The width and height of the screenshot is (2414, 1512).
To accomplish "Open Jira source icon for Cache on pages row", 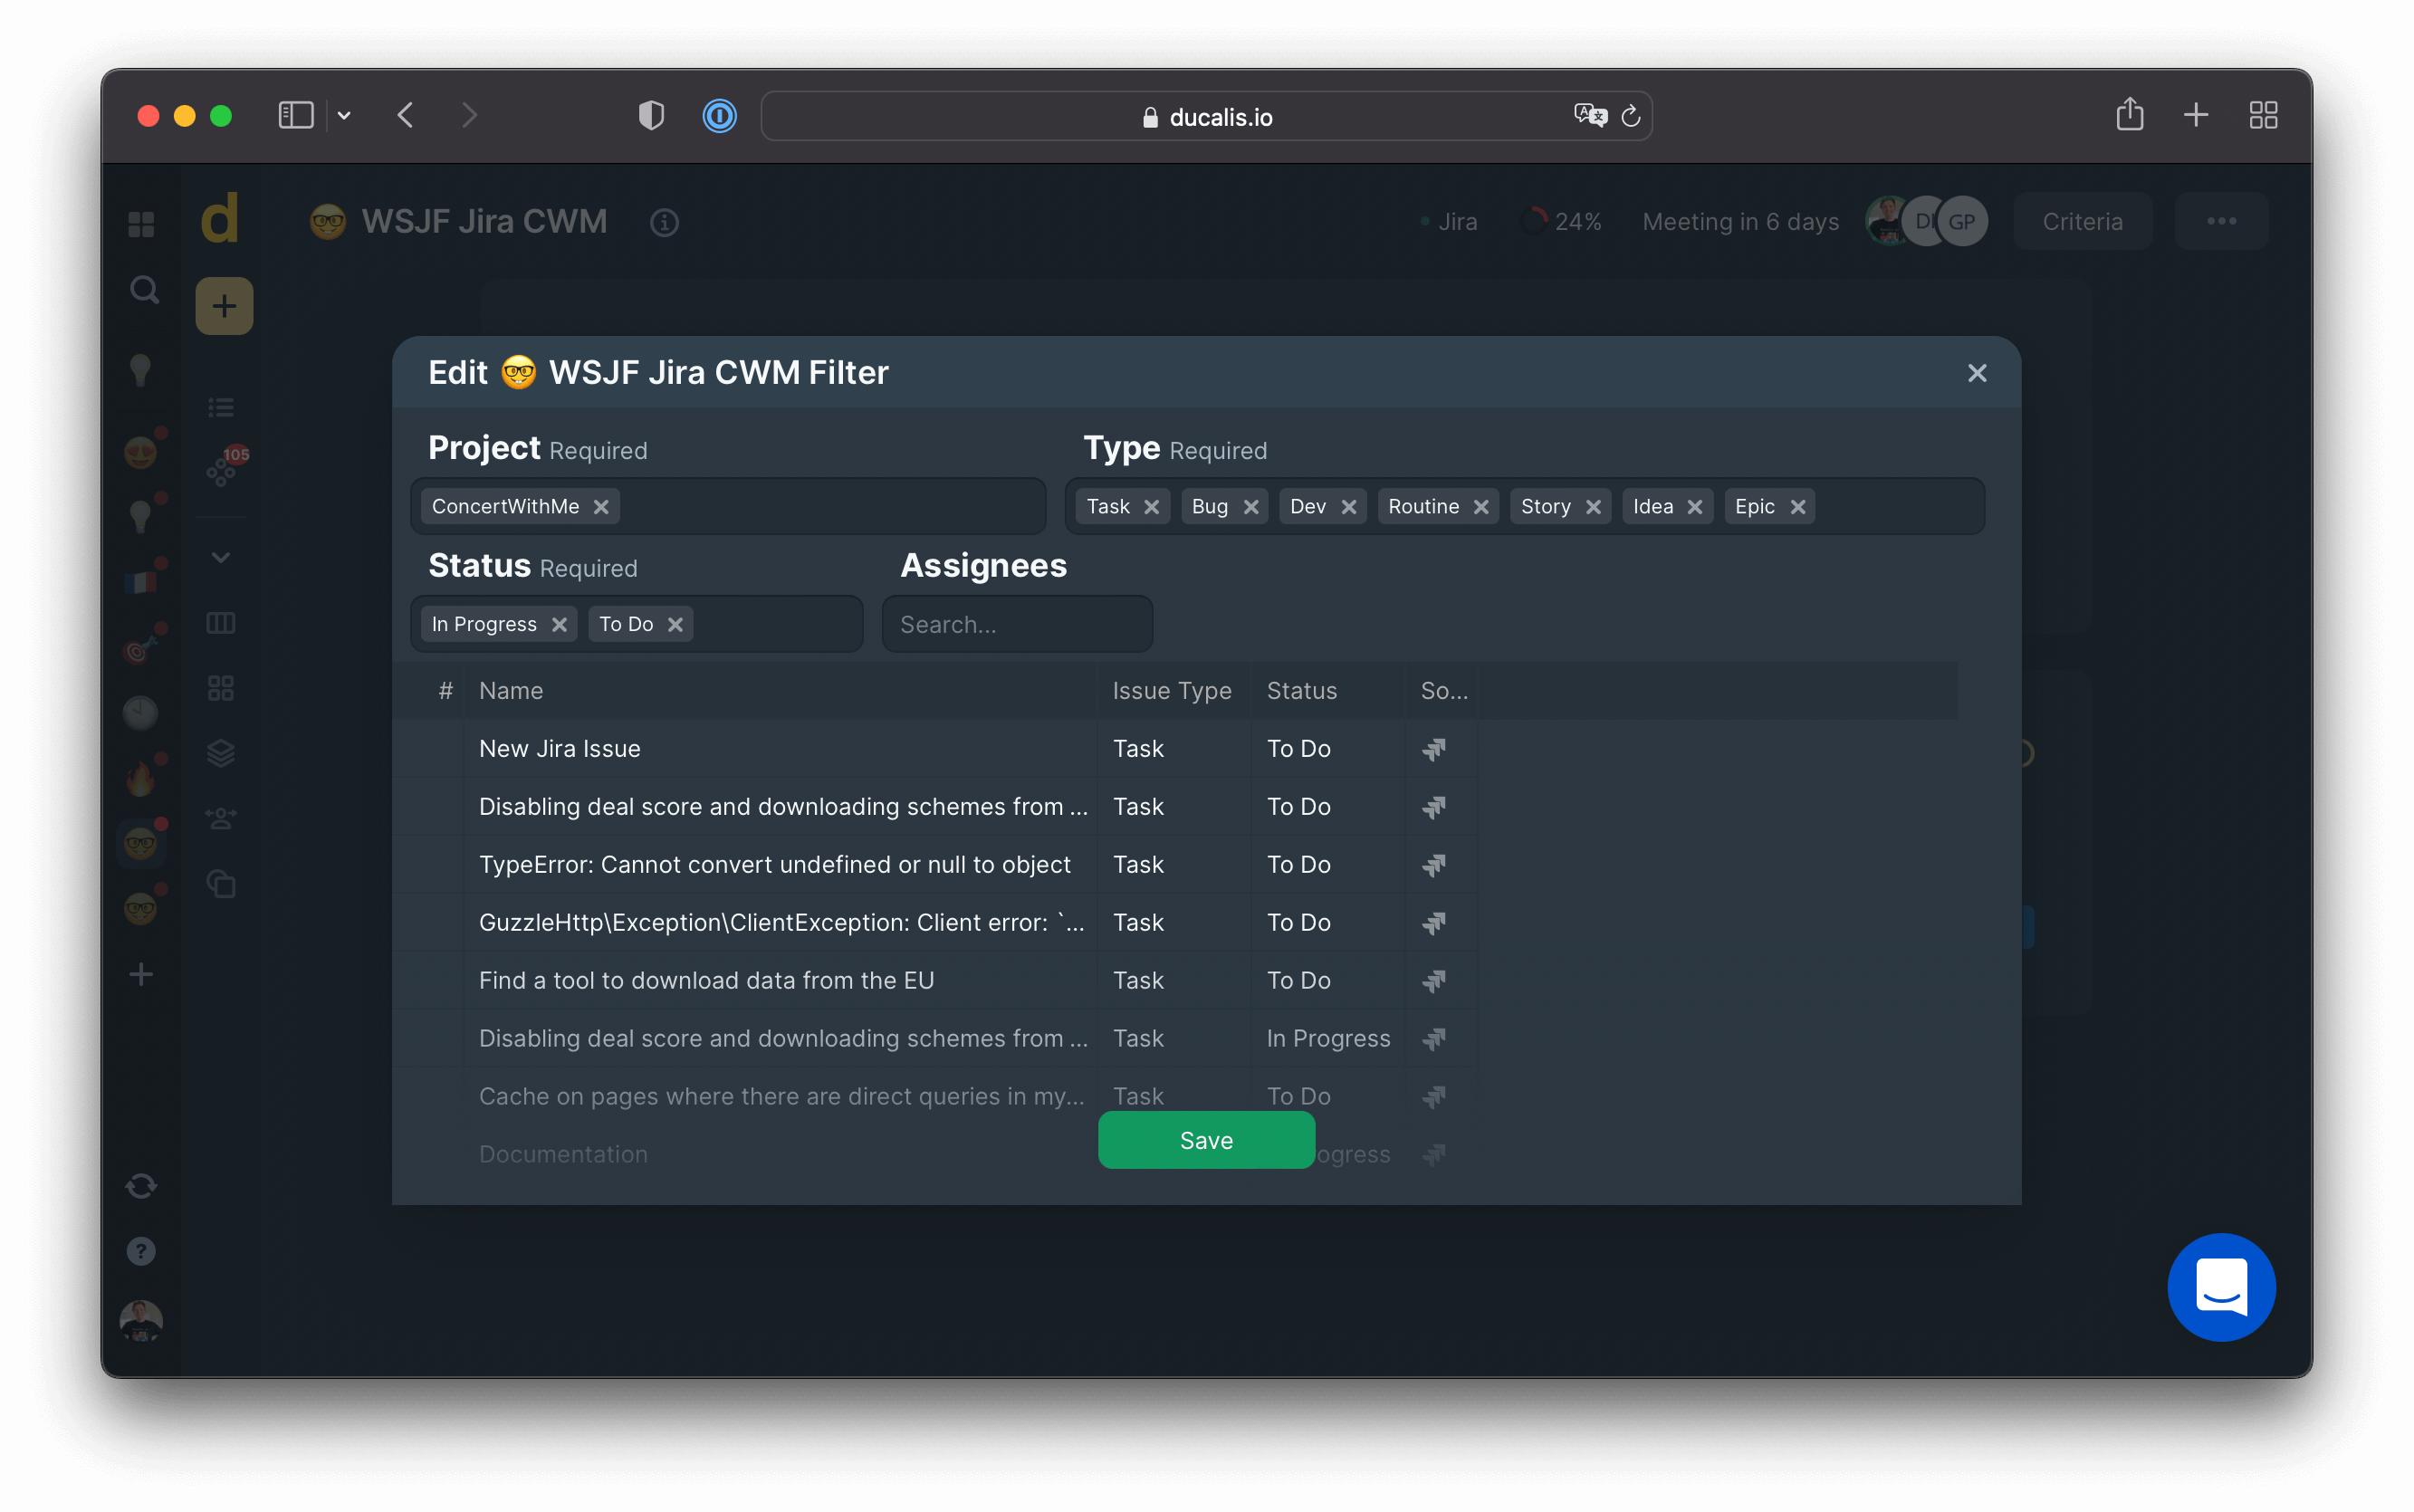I will (x=1434, y=1097).
